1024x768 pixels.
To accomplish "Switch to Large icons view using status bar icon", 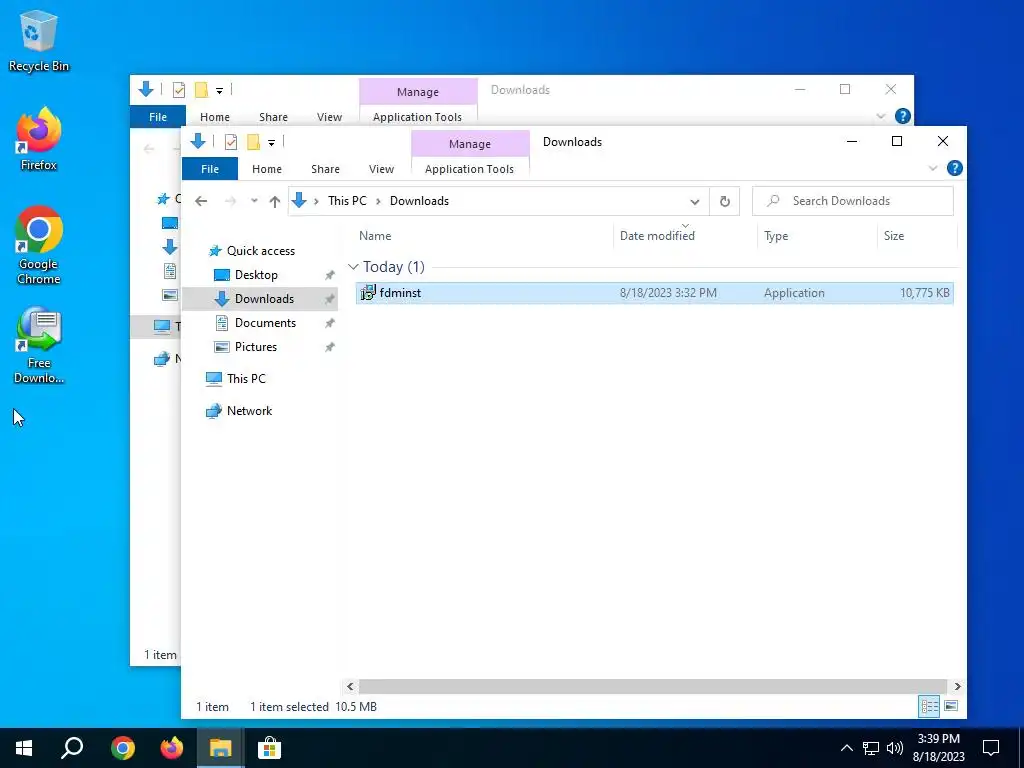I will click(952, 706).
